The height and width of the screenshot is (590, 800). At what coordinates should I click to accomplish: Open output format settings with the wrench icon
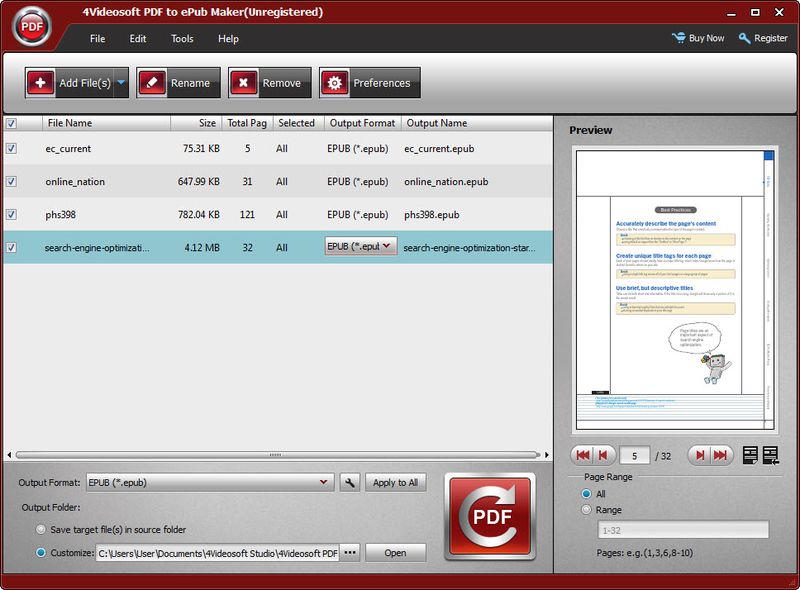tap(348, 481)
